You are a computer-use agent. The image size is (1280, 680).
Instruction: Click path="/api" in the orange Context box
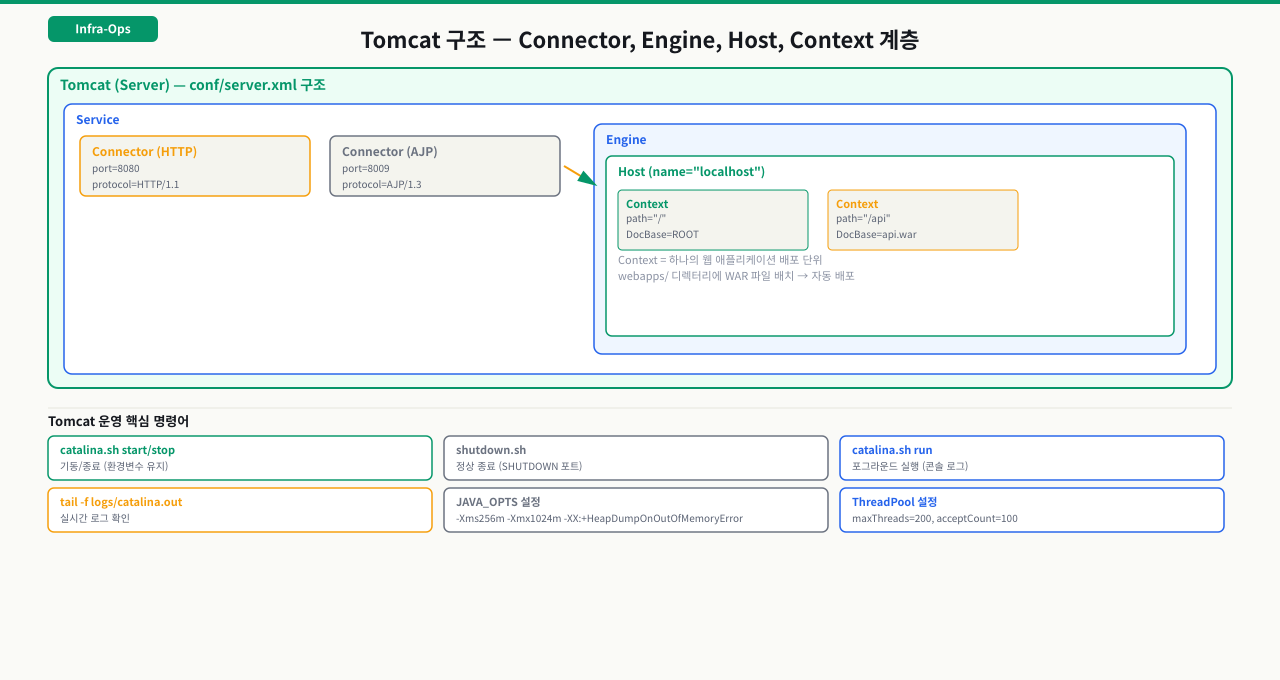click(x=863, y=219)
